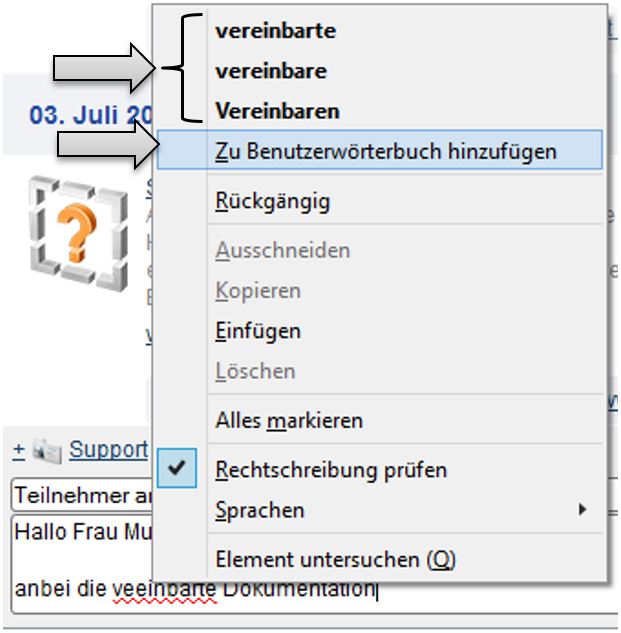
Task: Choose spelling suggestion "vereinbarte"
Action: point(275,31)
